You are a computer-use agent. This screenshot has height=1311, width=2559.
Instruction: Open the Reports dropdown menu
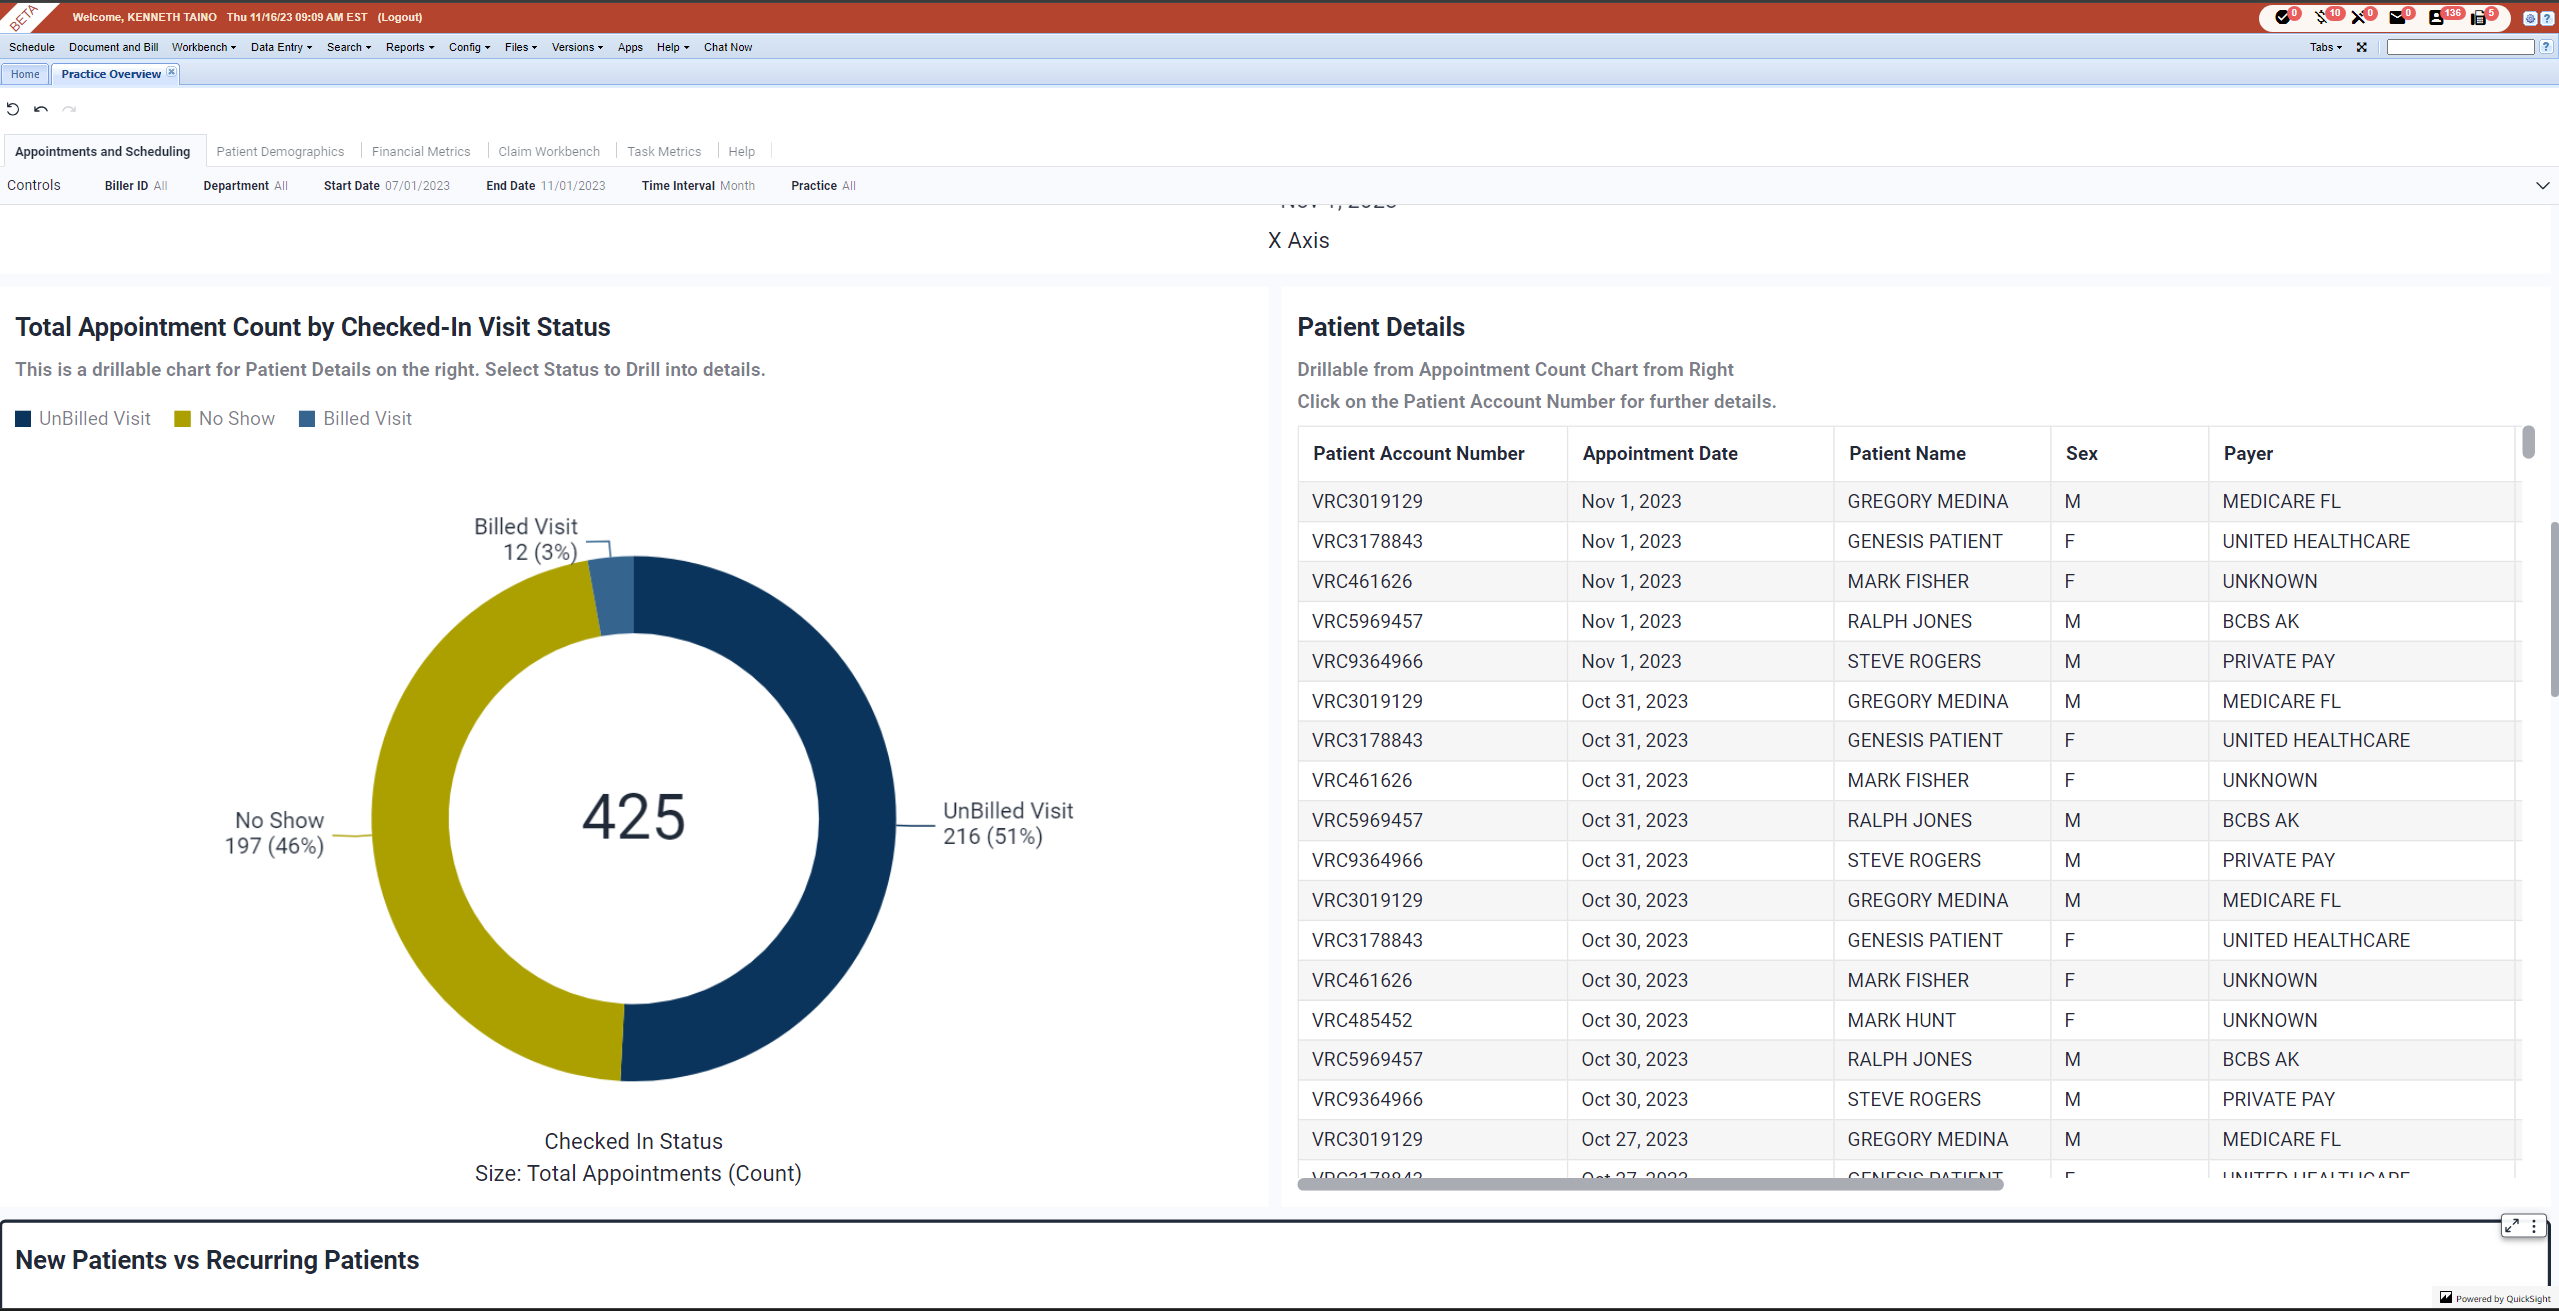click(x=409, y=47)
